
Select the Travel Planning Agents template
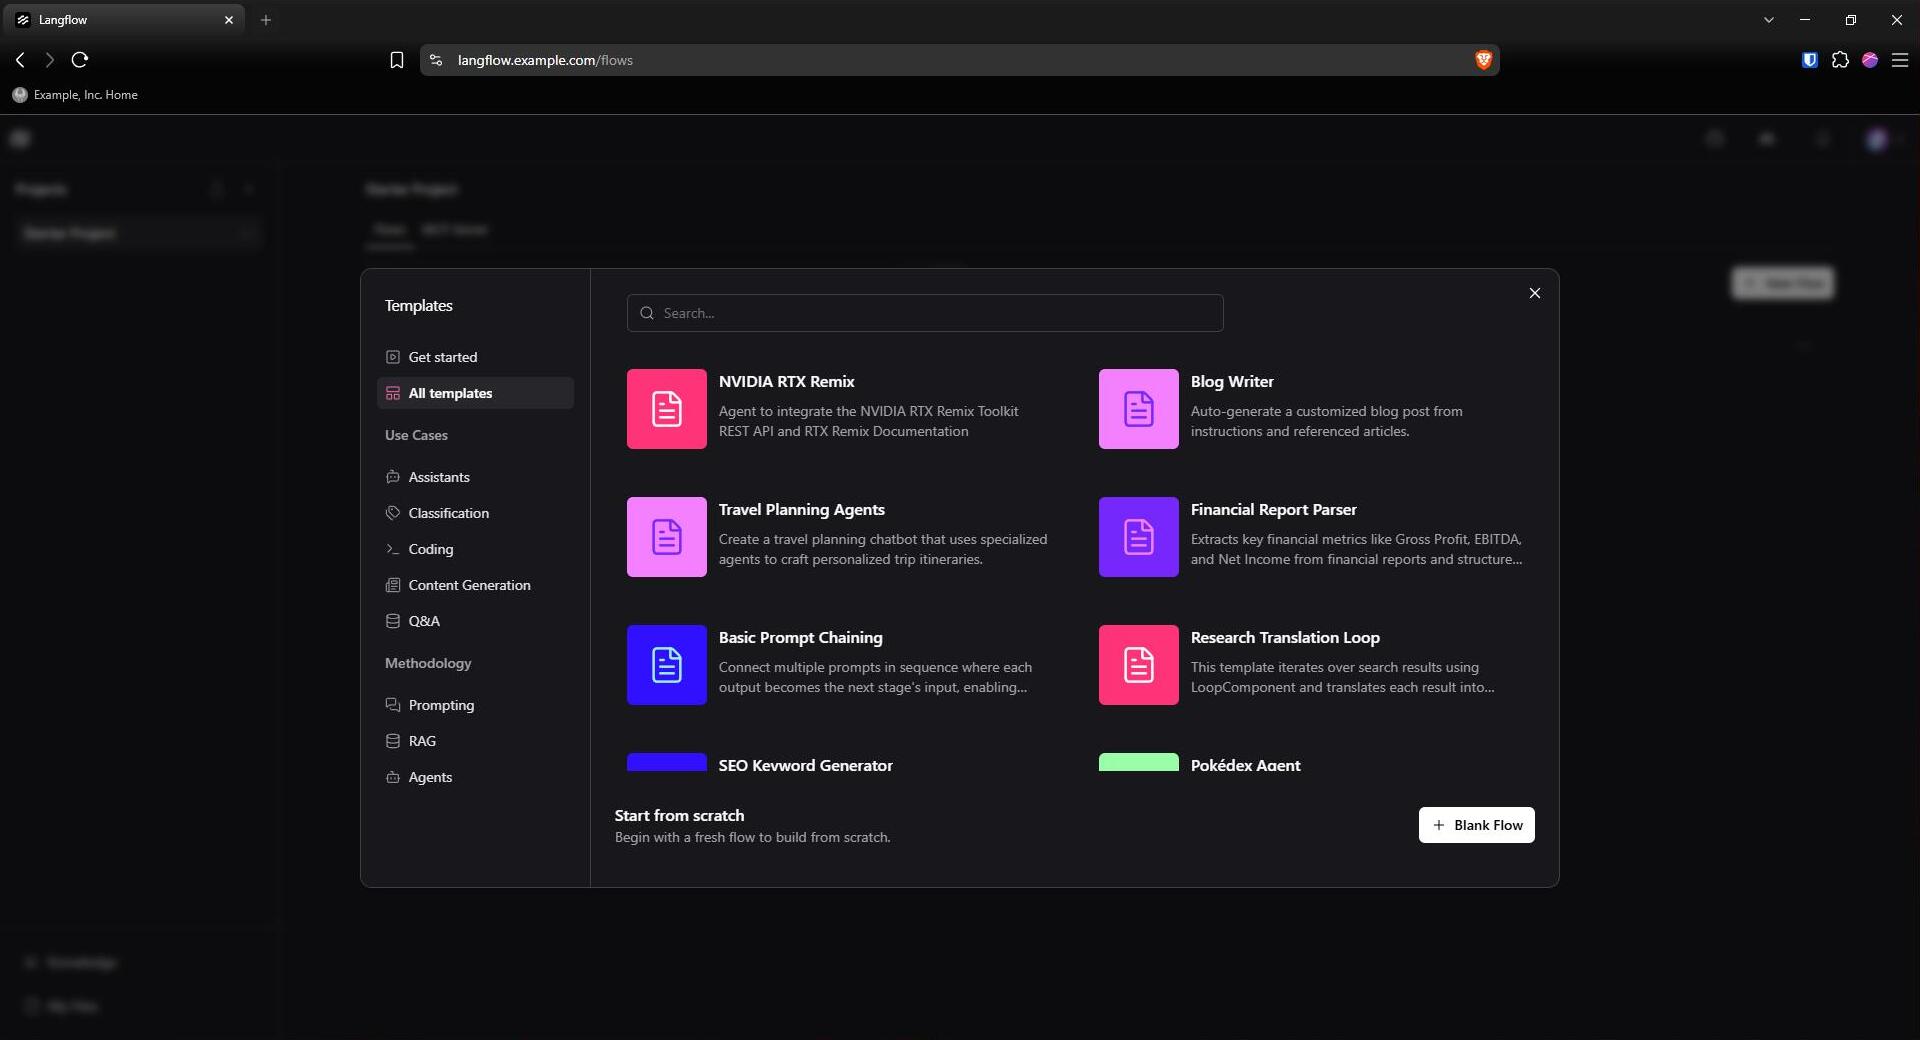(x=838, y=536)
